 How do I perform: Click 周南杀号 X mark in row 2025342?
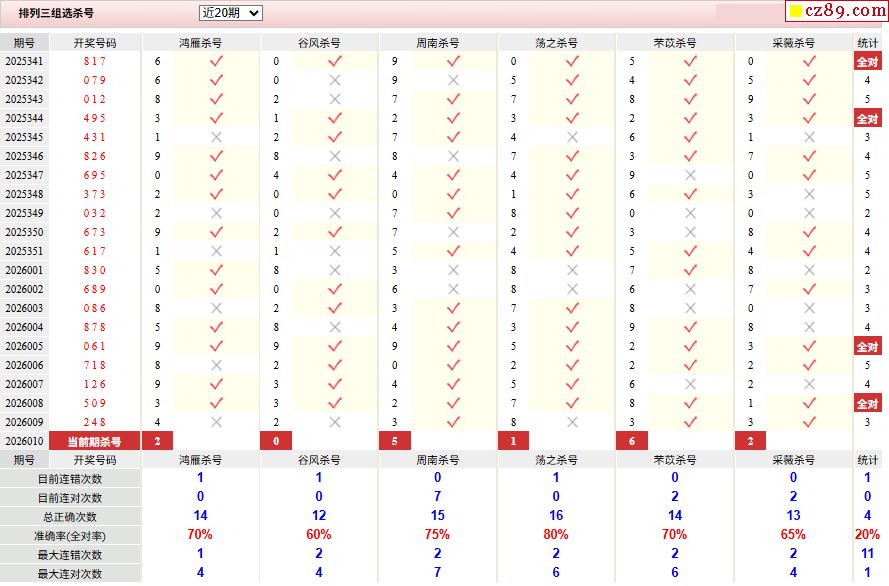453,80
